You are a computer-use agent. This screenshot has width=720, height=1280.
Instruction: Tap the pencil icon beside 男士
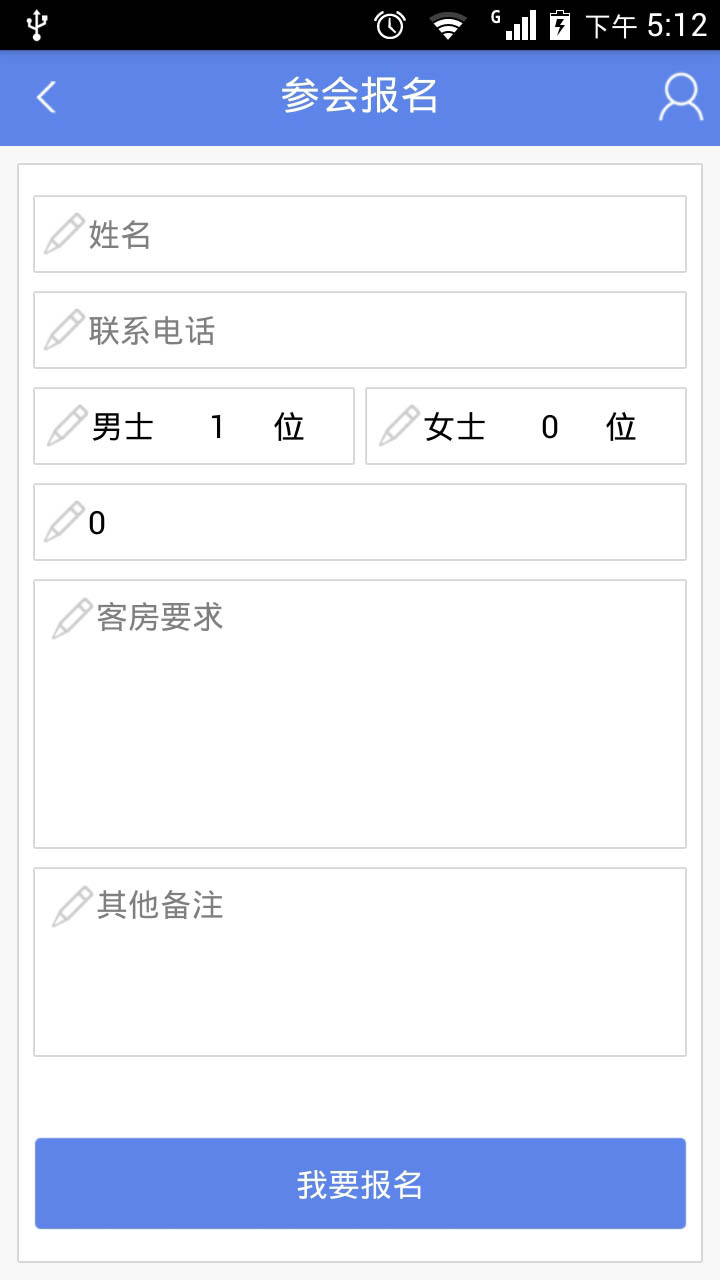pos(66,426)
